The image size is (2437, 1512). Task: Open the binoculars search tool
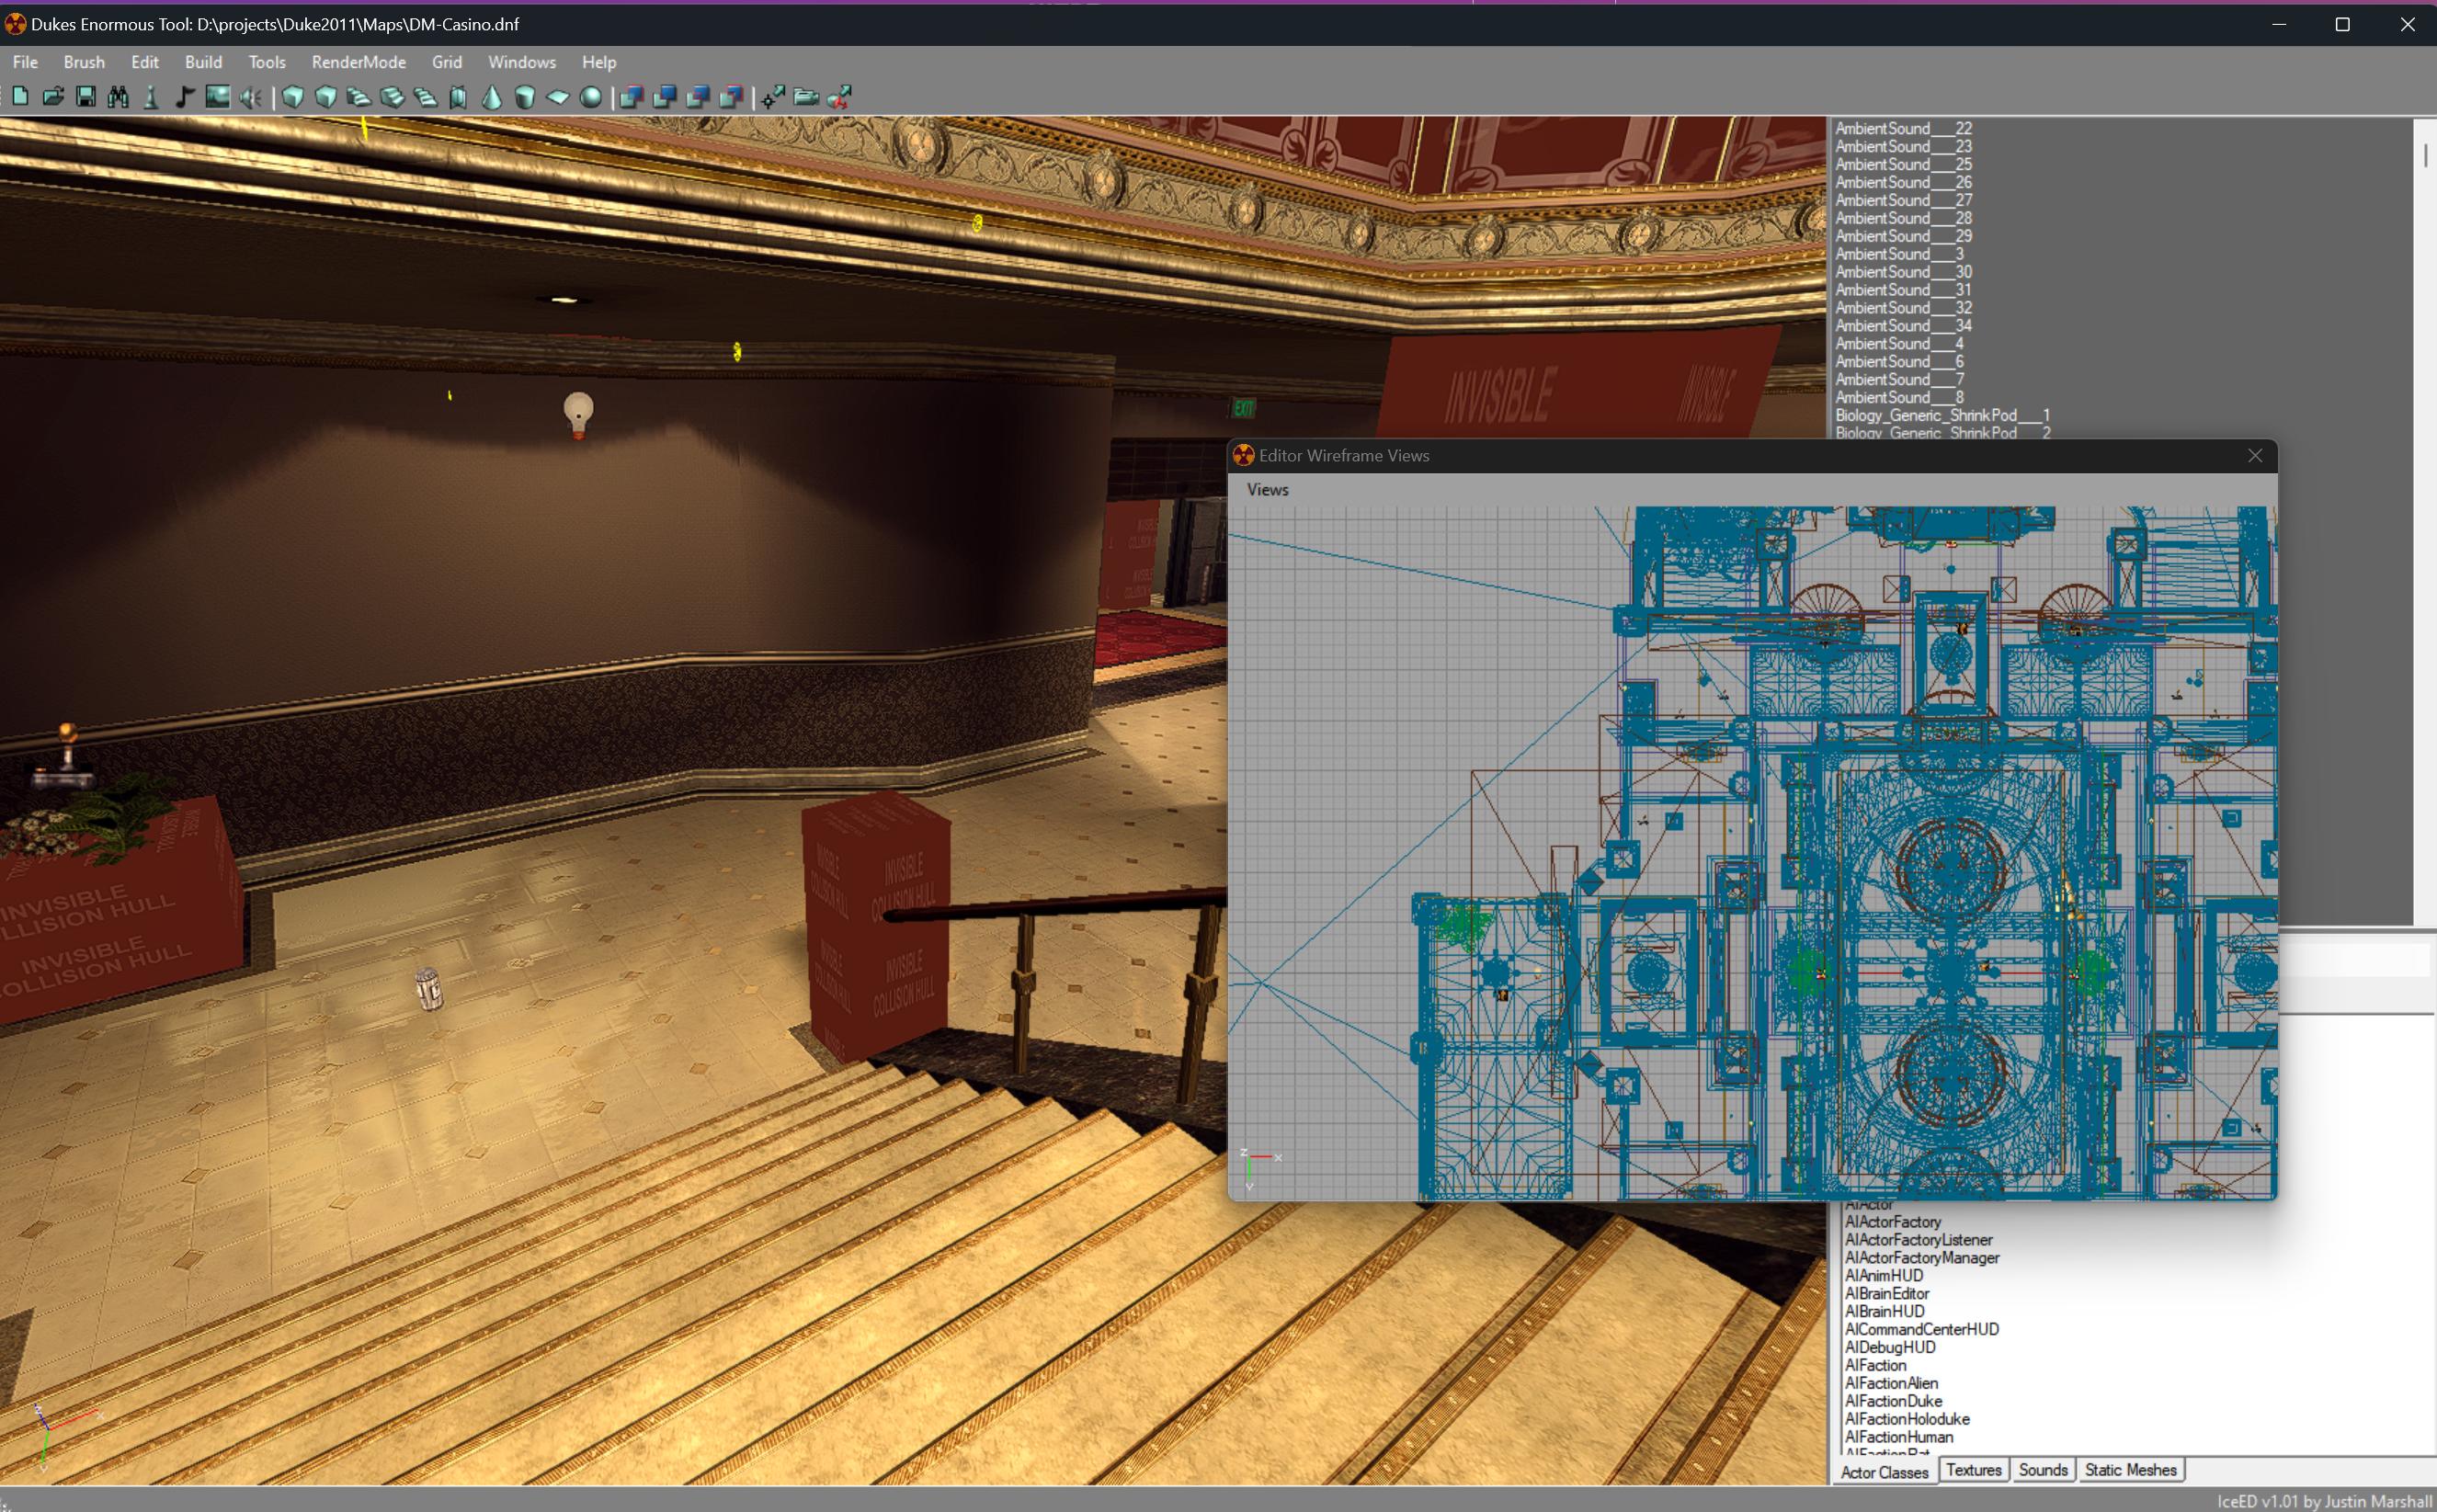tap(118, 97)
